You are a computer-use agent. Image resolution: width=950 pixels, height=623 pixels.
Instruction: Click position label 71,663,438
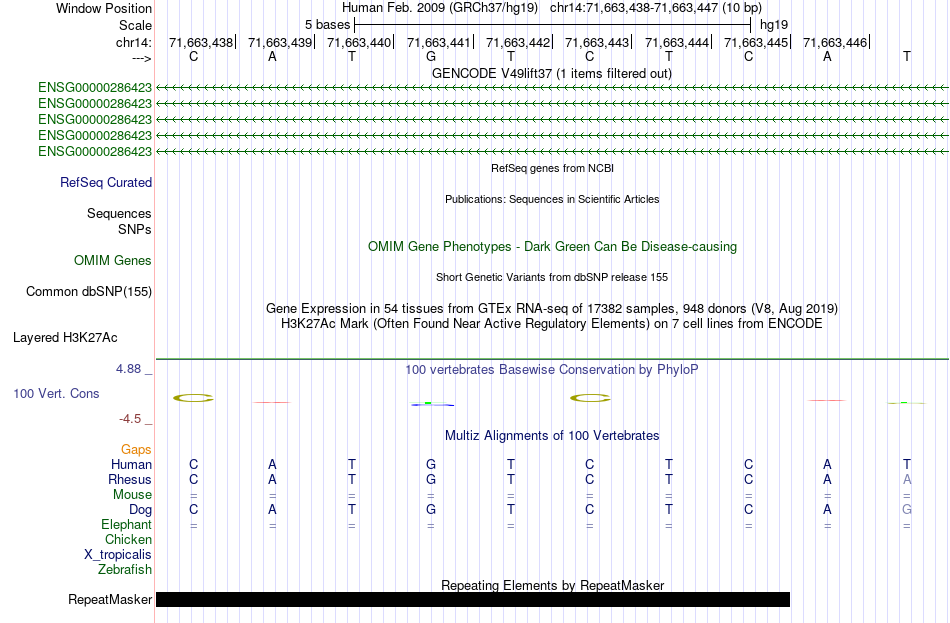click(x=201, y=42)
